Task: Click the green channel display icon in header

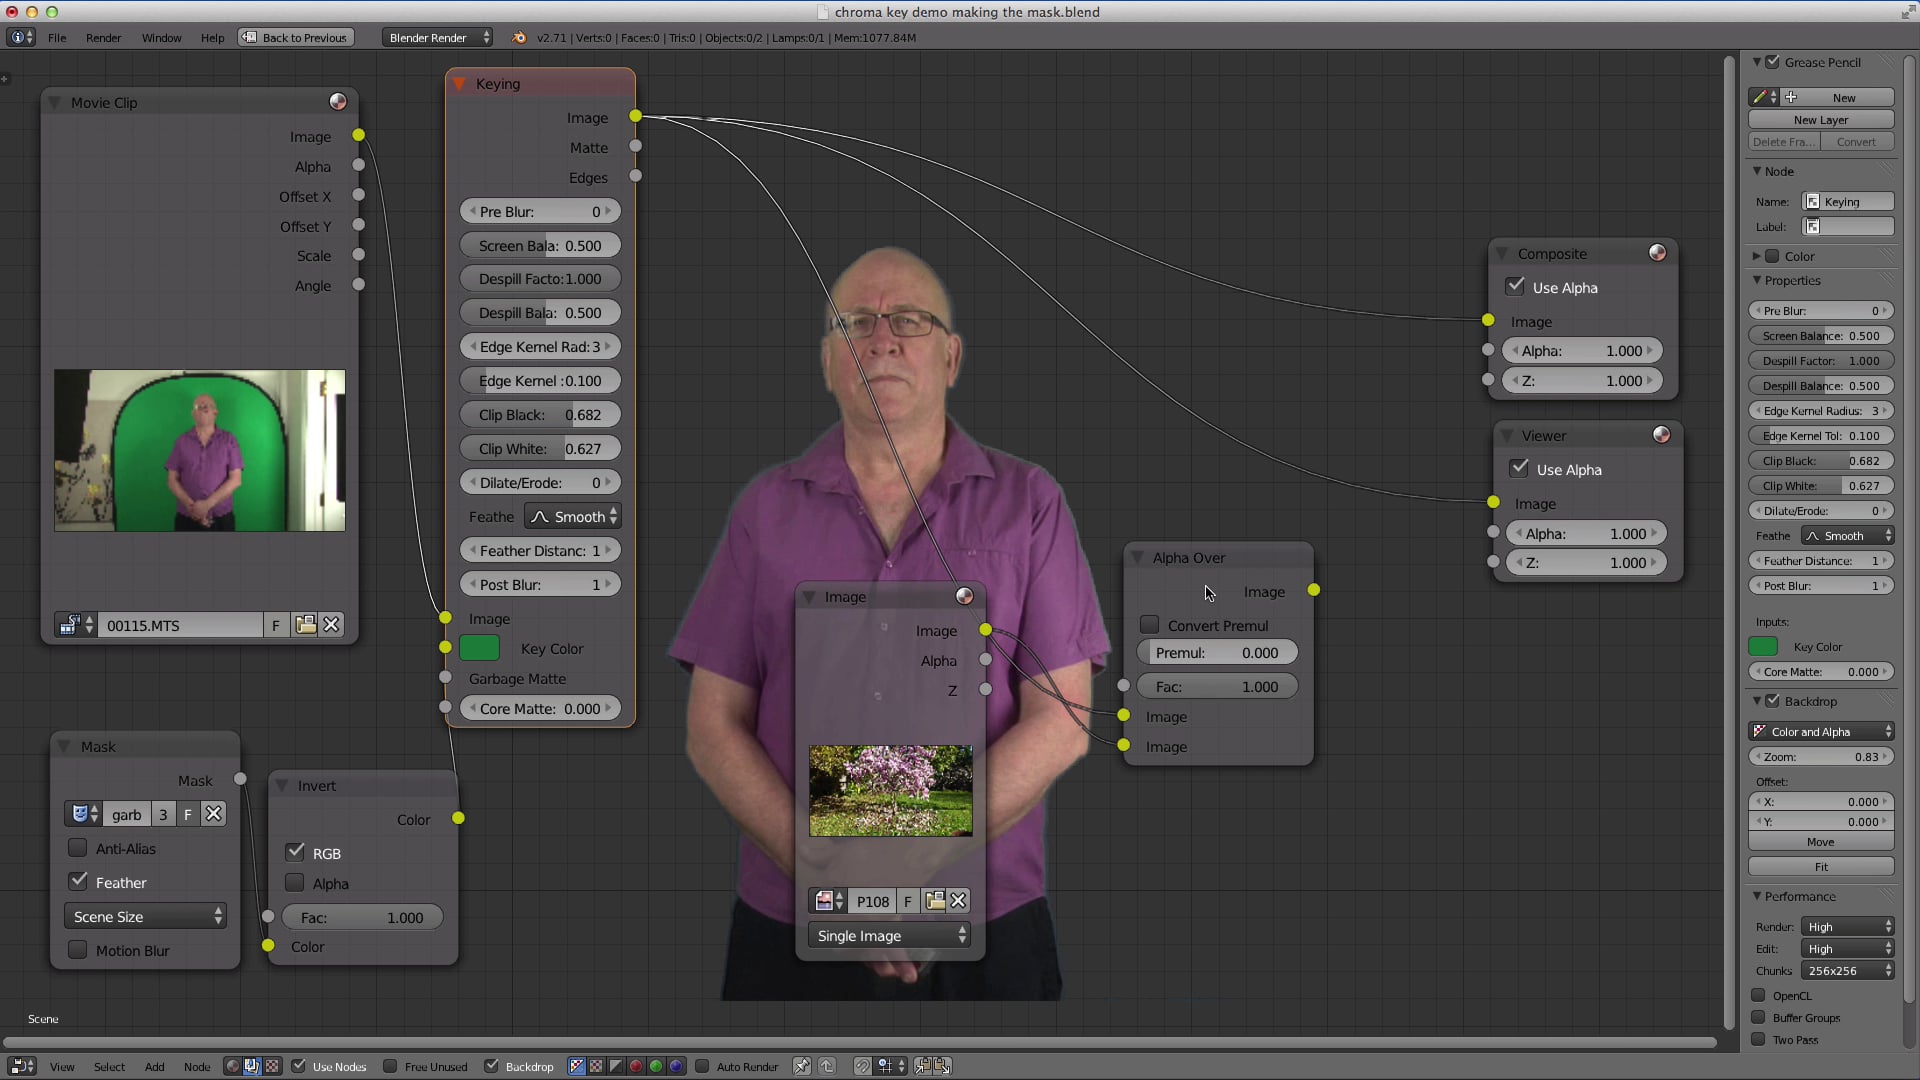Action: (656, 1066)
